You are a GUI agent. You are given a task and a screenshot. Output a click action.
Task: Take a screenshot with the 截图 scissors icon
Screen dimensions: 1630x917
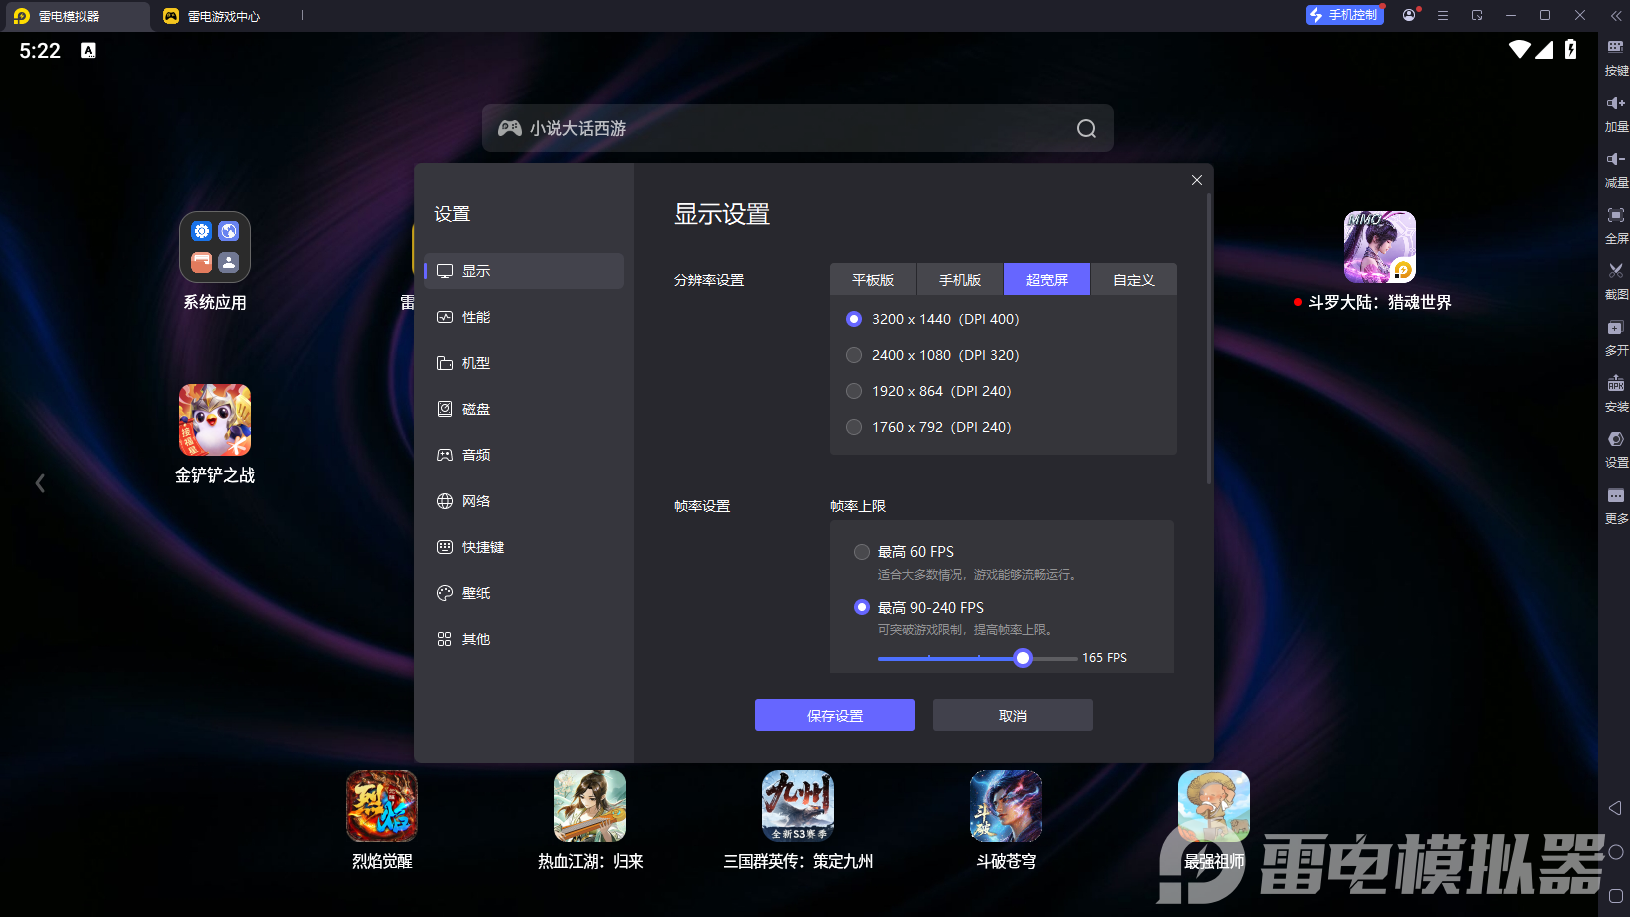(x=1615, y=272)
